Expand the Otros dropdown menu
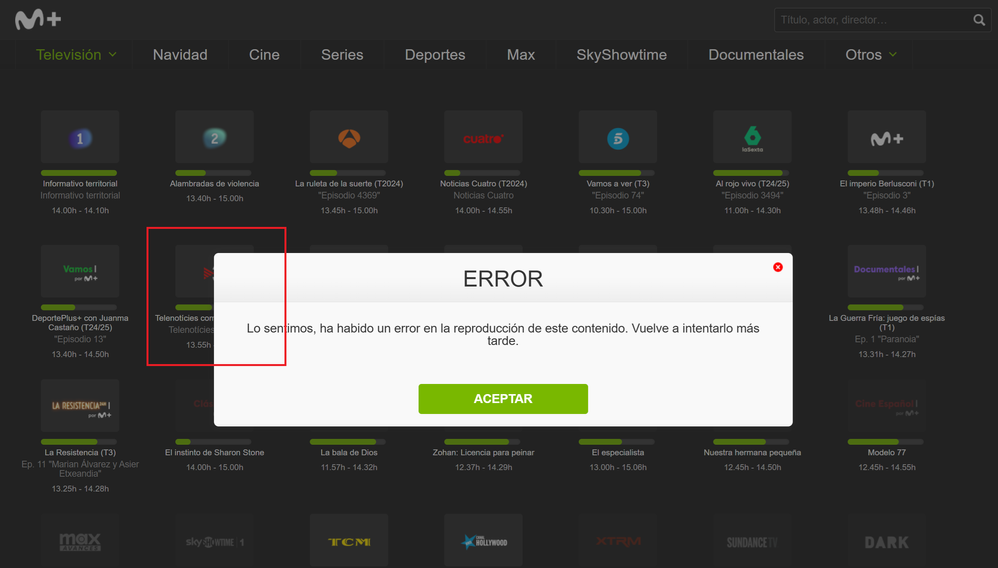Screen dimensions: 998x568 871,55
